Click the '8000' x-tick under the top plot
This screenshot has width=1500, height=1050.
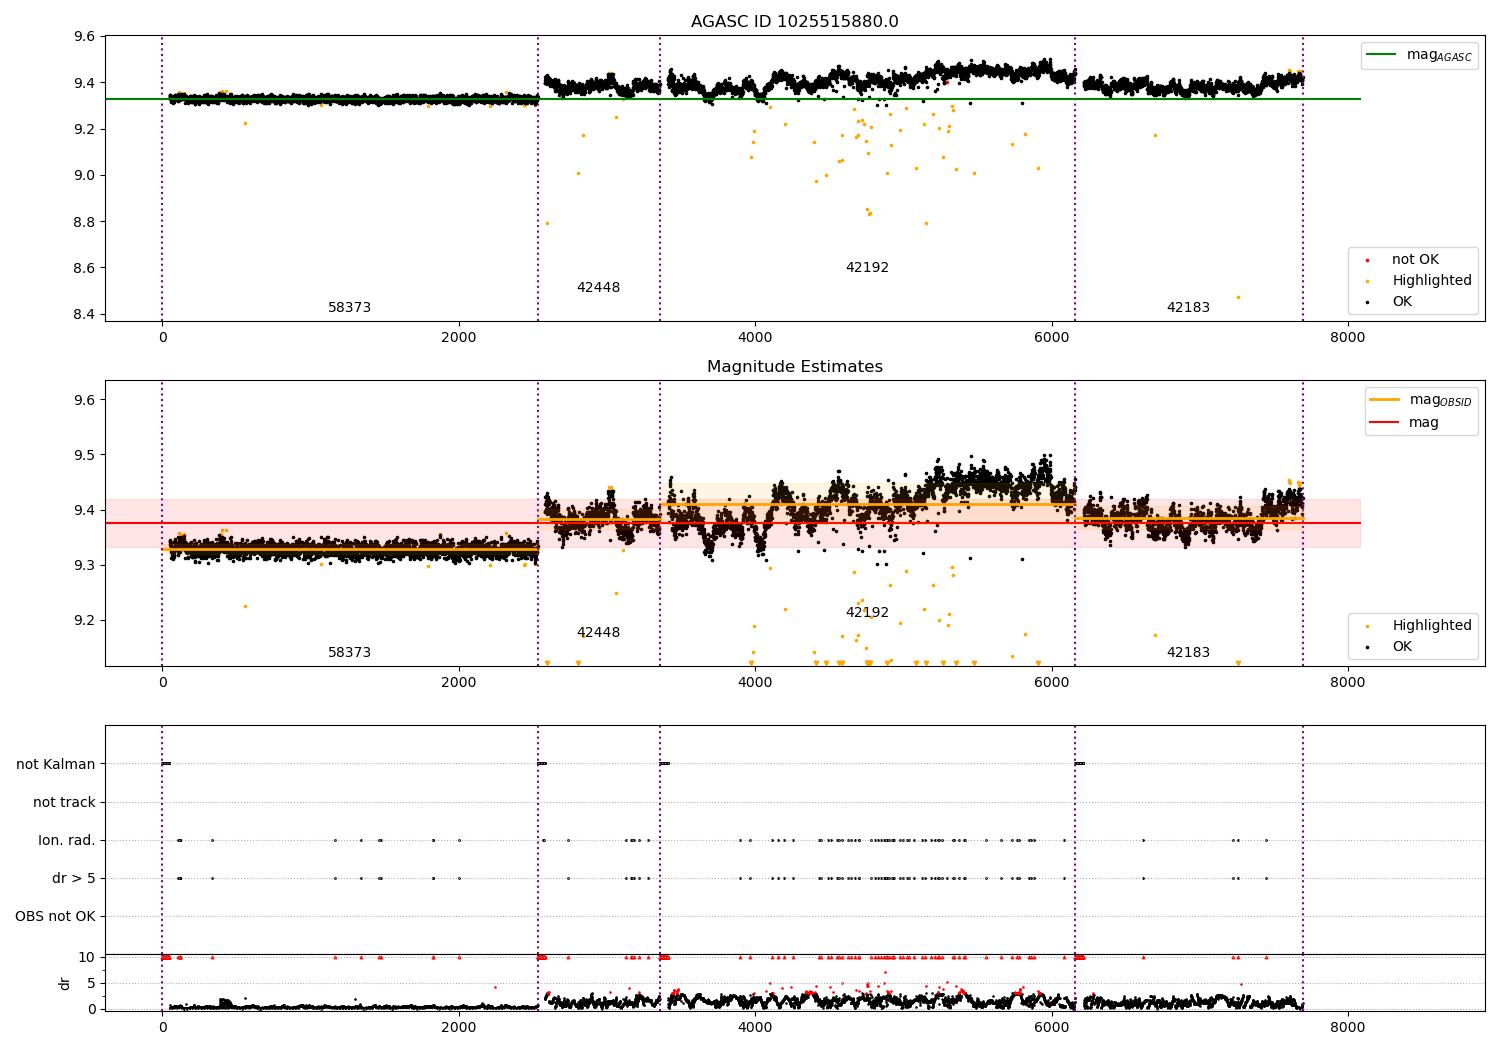1347,337
